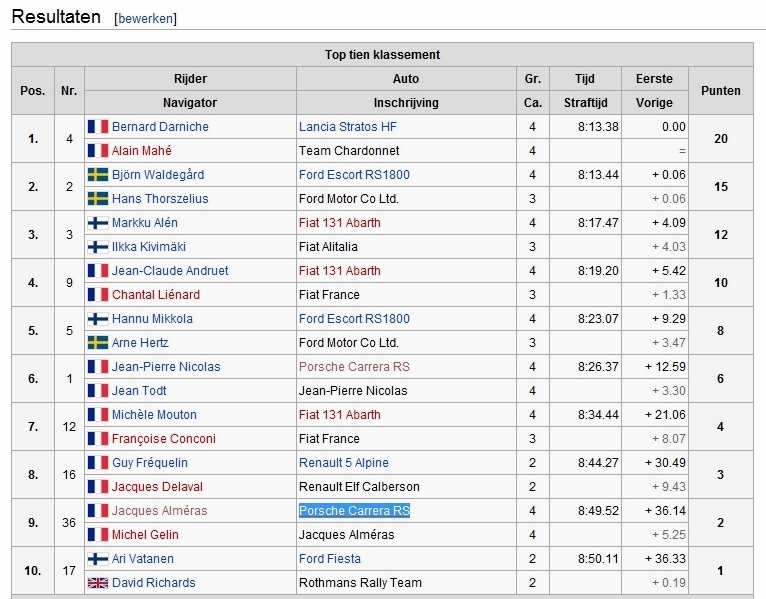Click the bewerken edit link
Screen dimensions: 766x599
(x=146, y=19)
